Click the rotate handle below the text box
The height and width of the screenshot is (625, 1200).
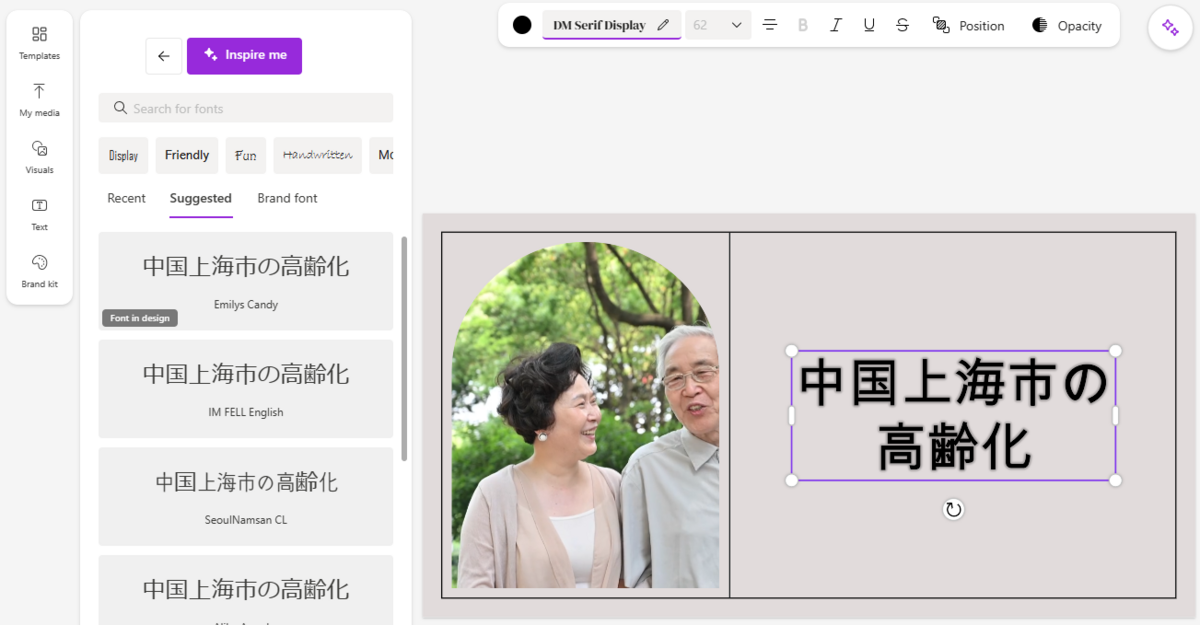pyautogui.click(x=954, y=510)
